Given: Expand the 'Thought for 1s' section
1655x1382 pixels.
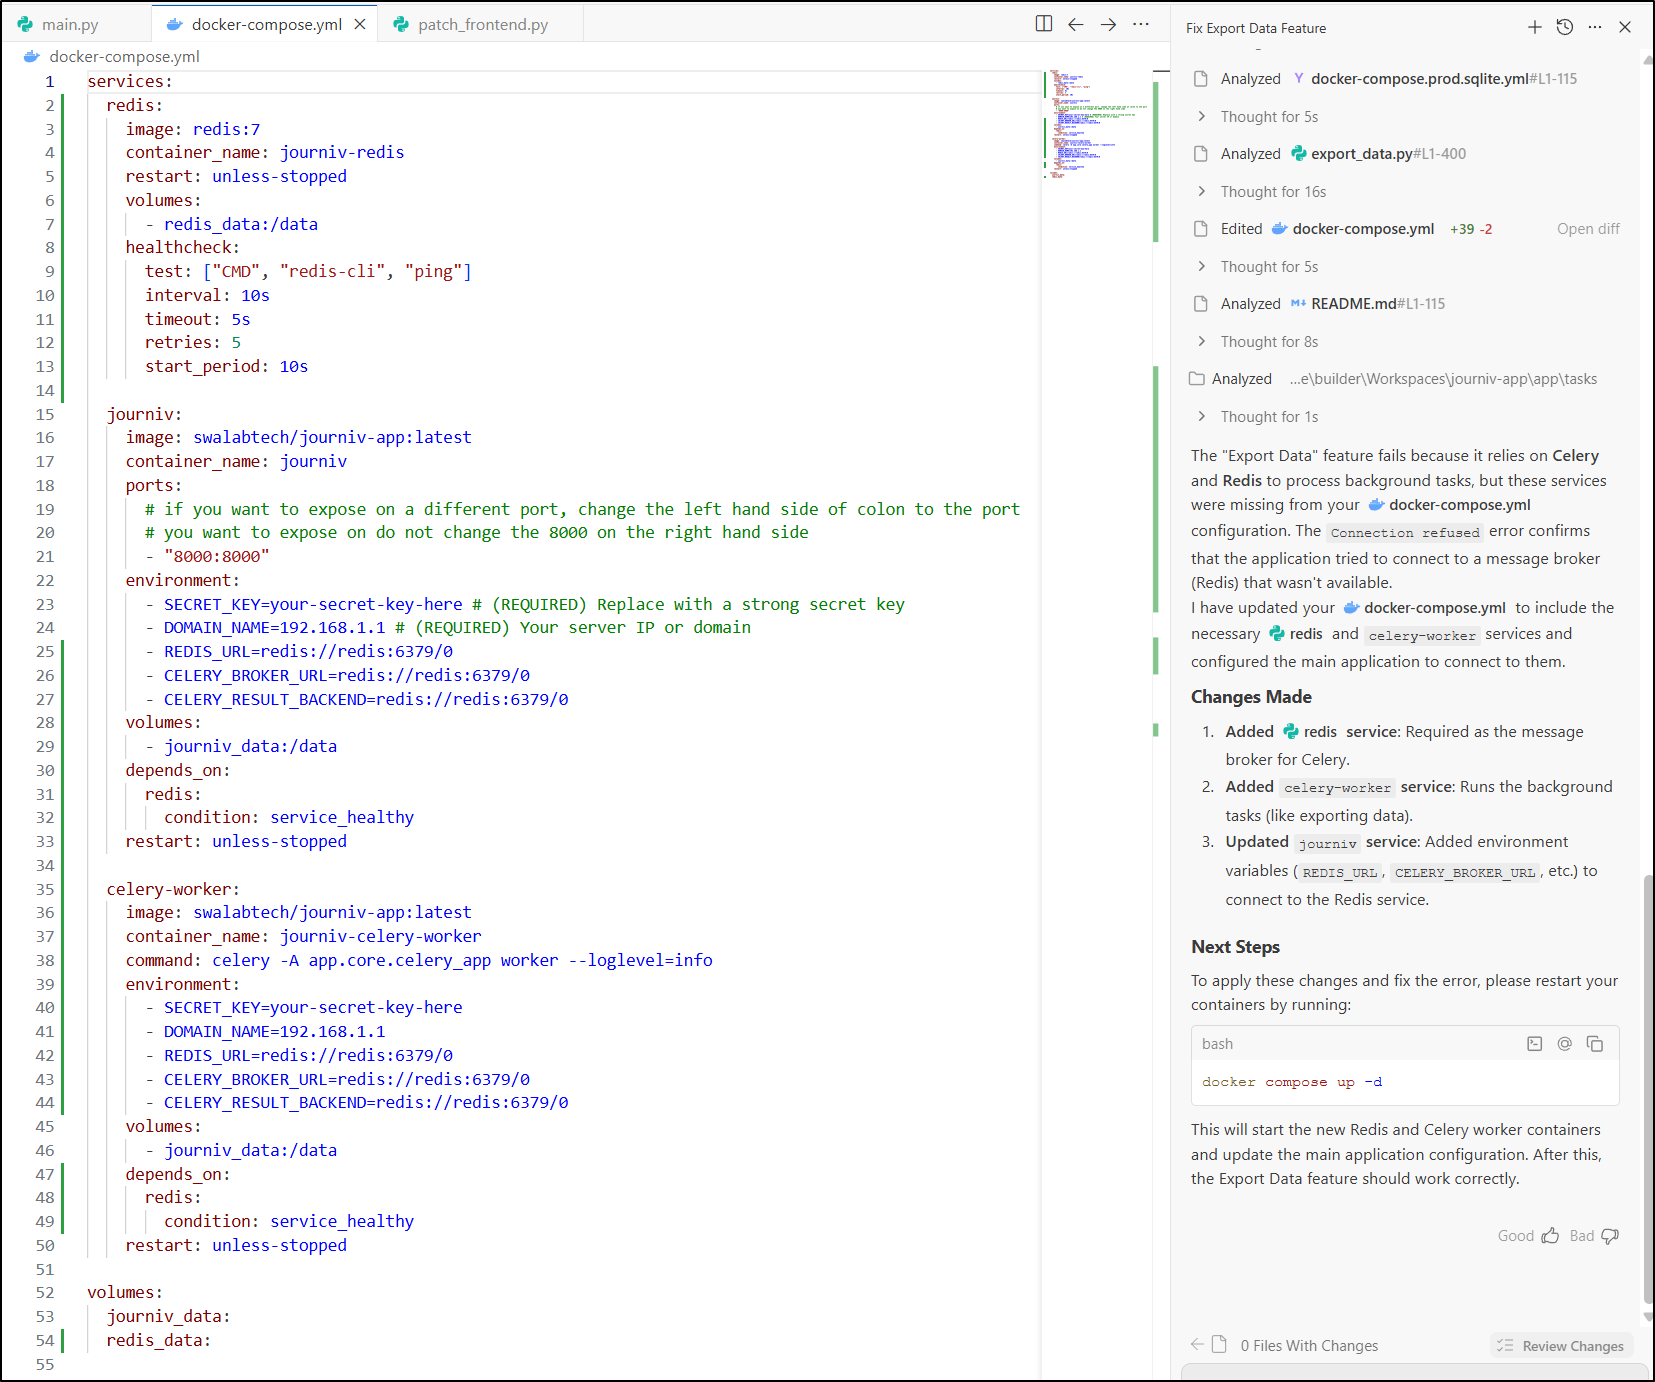Looking at the screenshot, I should (x=1268, y=417).
